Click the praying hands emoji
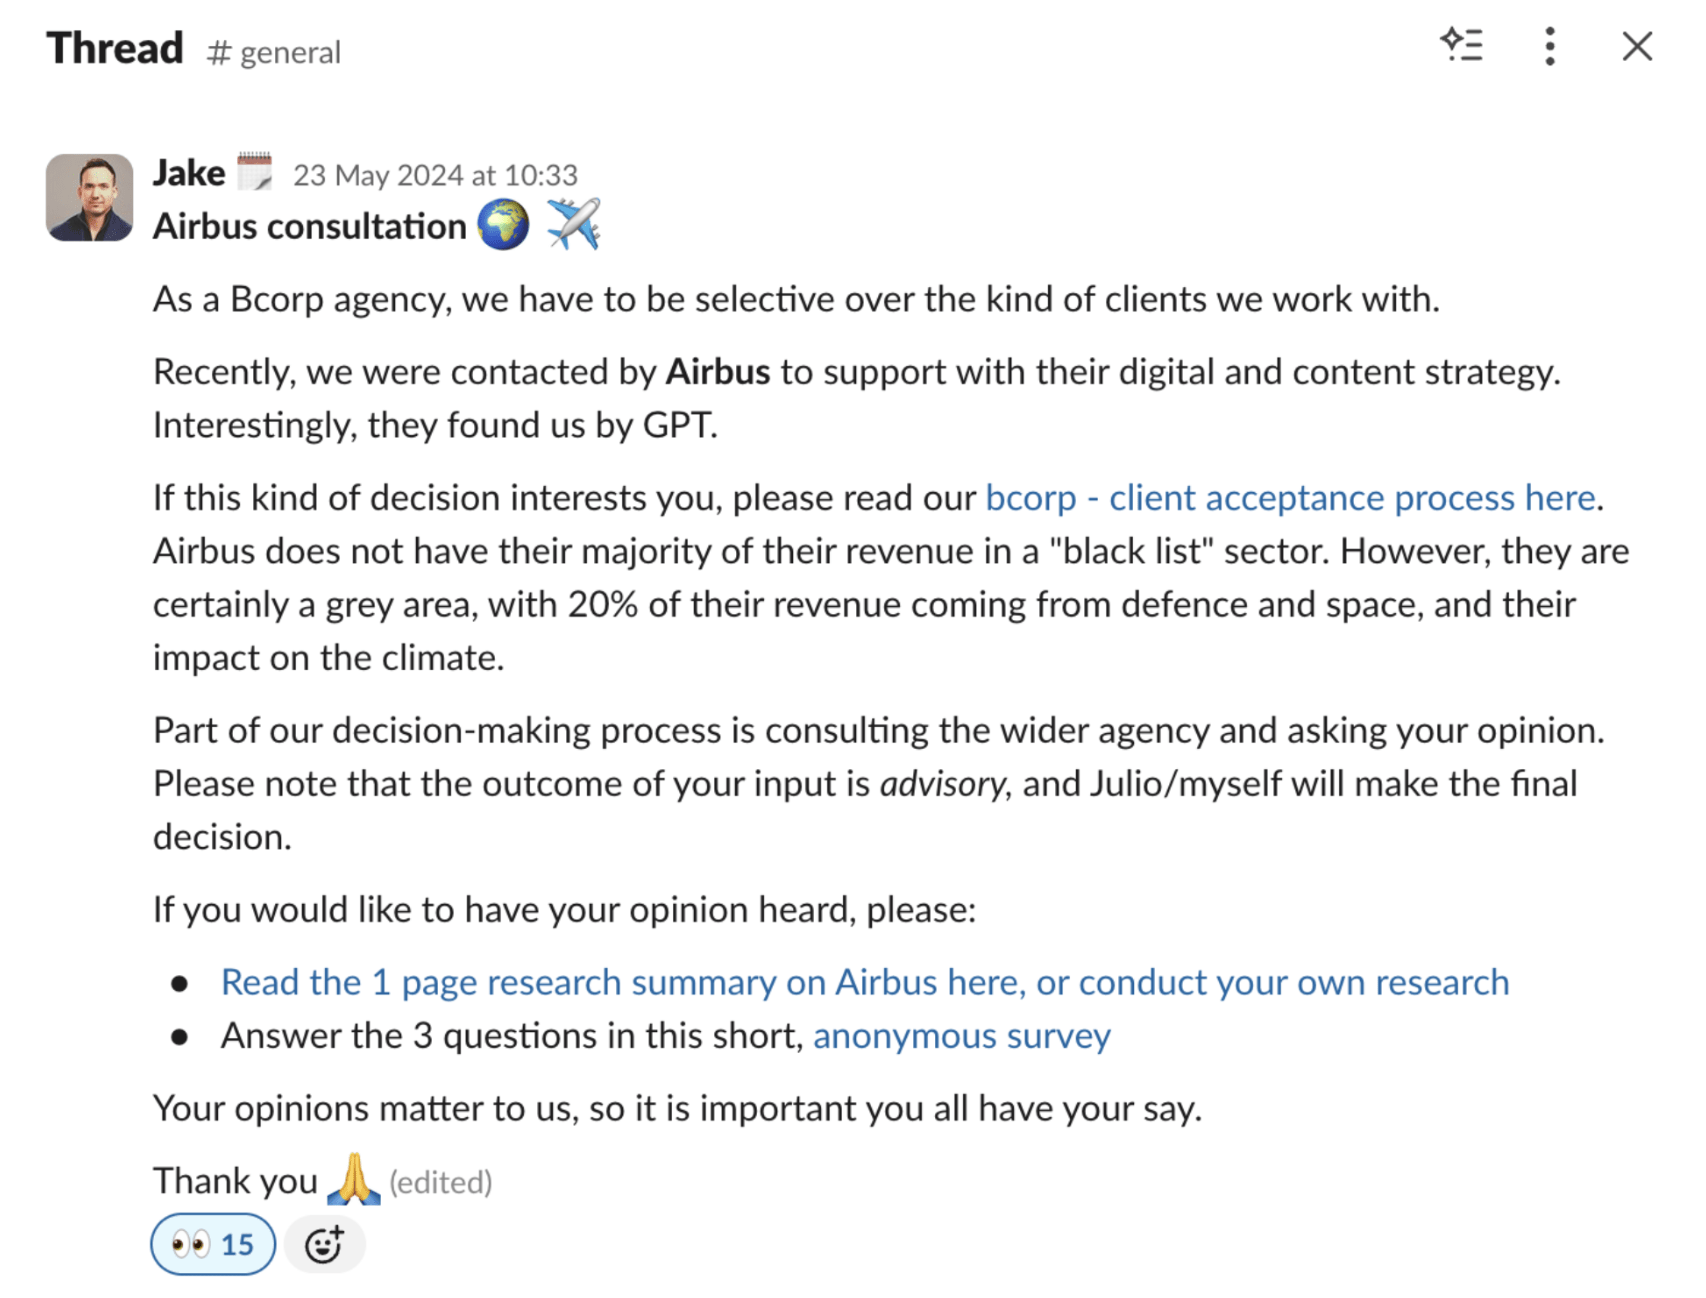The width and height of the screenshot is (1706, 1298). coord(353,1180)
